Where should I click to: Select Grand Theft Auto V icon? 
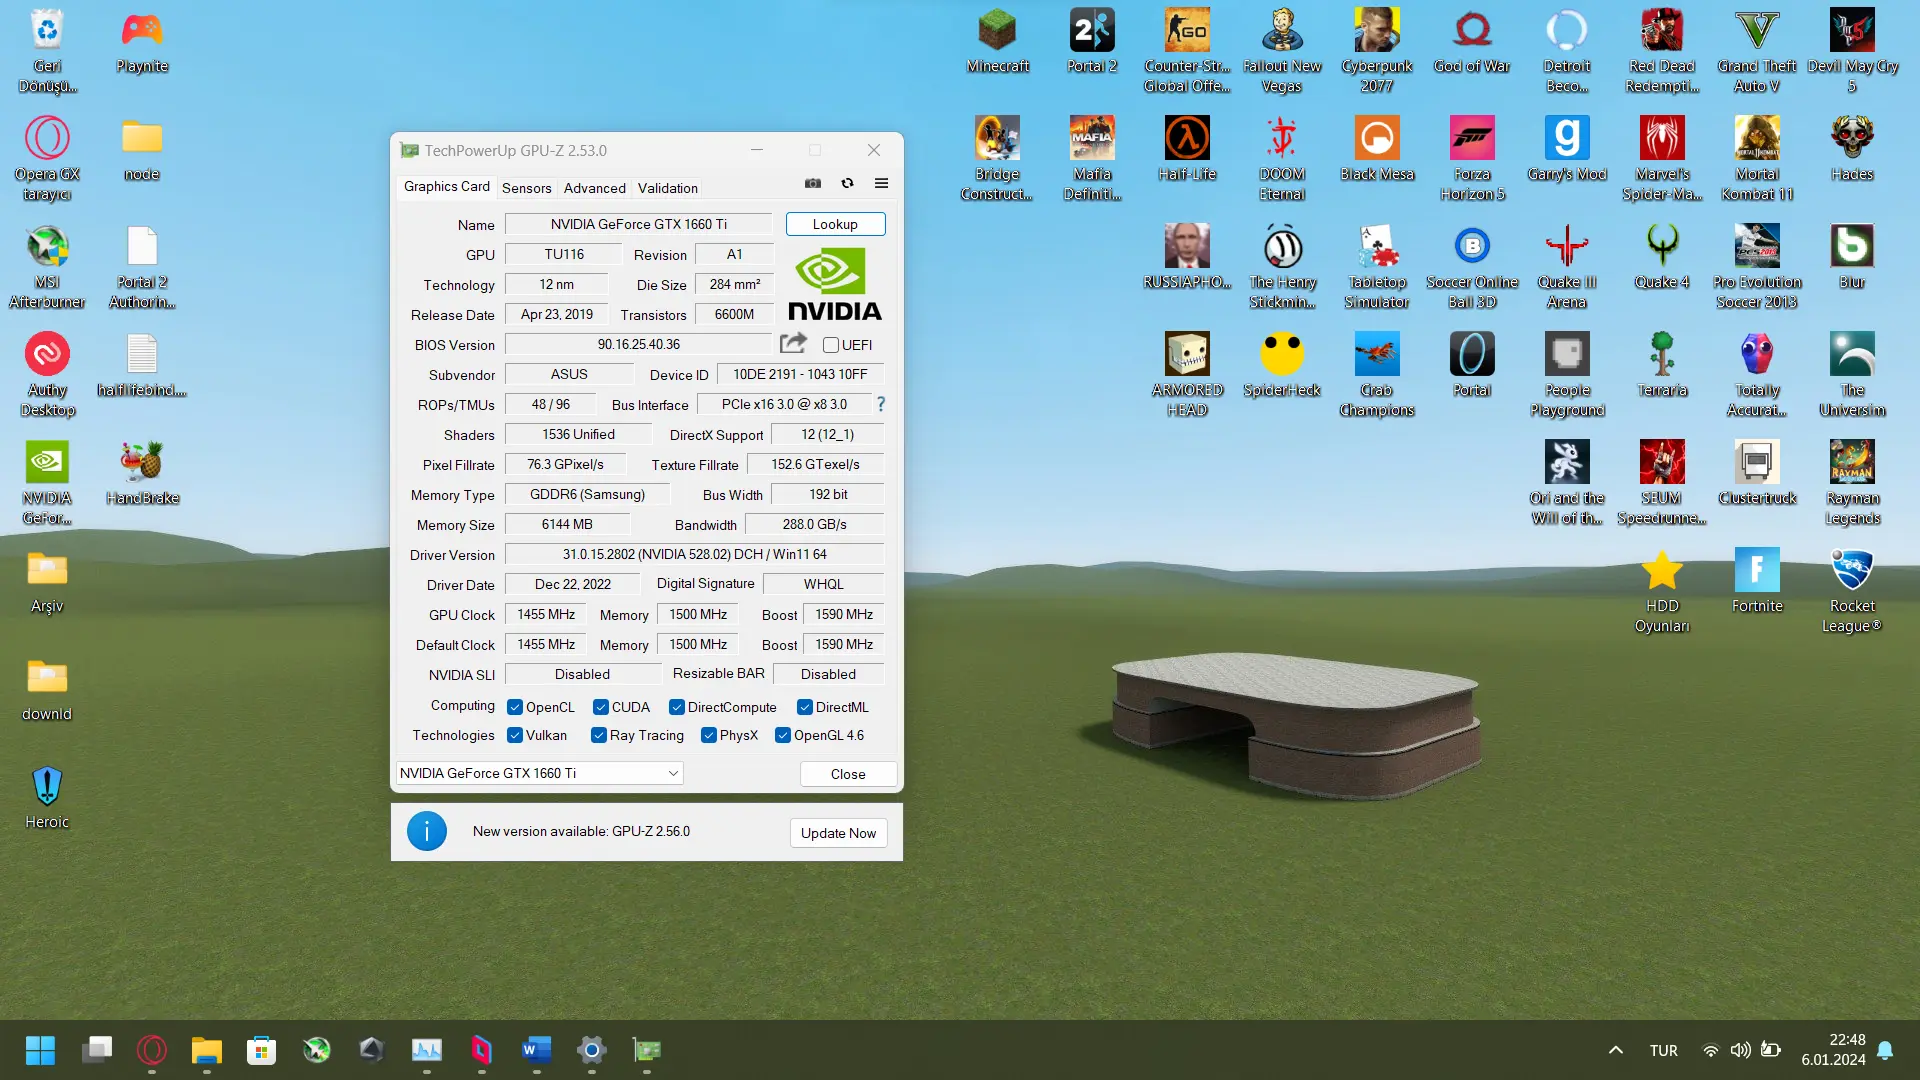1757,50
